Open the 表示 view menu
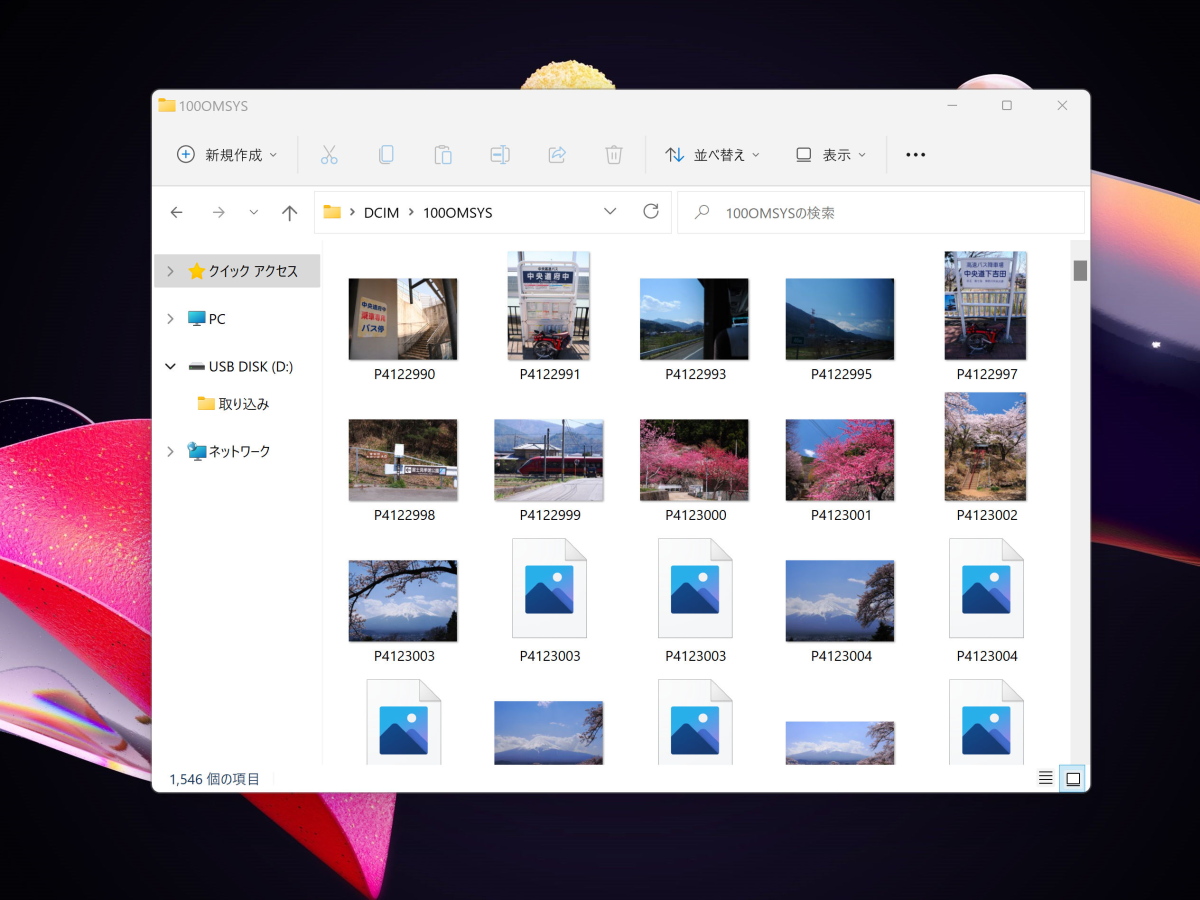 830,155
